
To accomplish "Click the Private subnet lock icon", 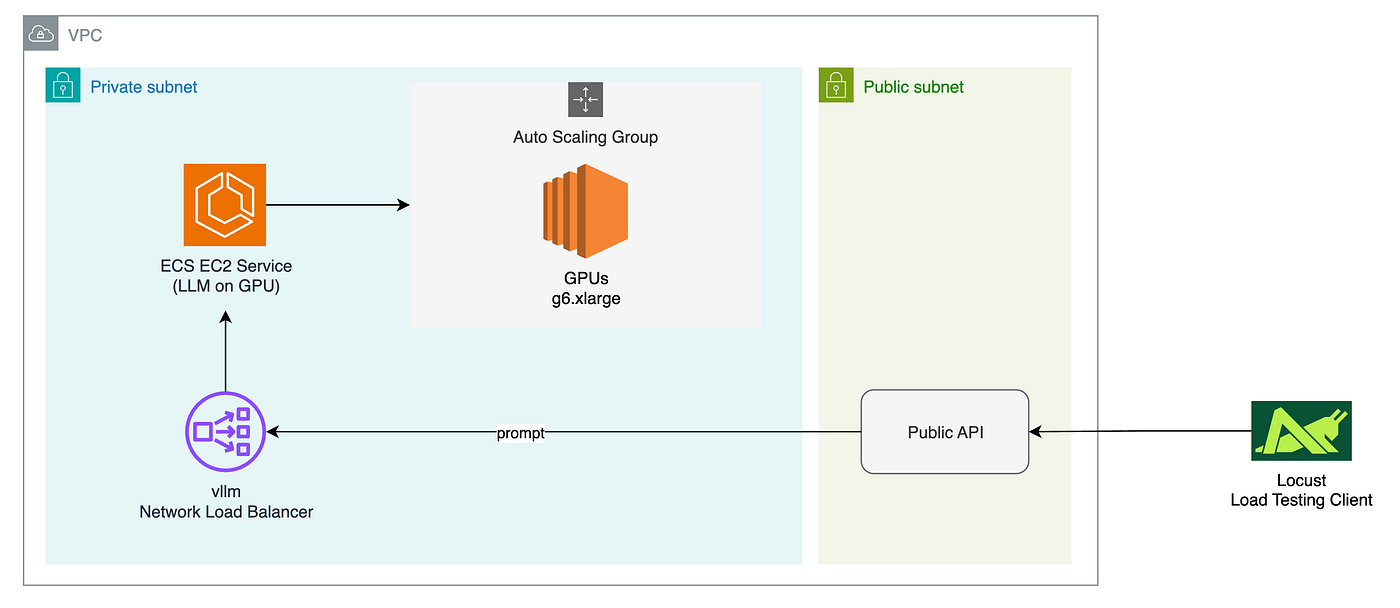I will (62, 86).
